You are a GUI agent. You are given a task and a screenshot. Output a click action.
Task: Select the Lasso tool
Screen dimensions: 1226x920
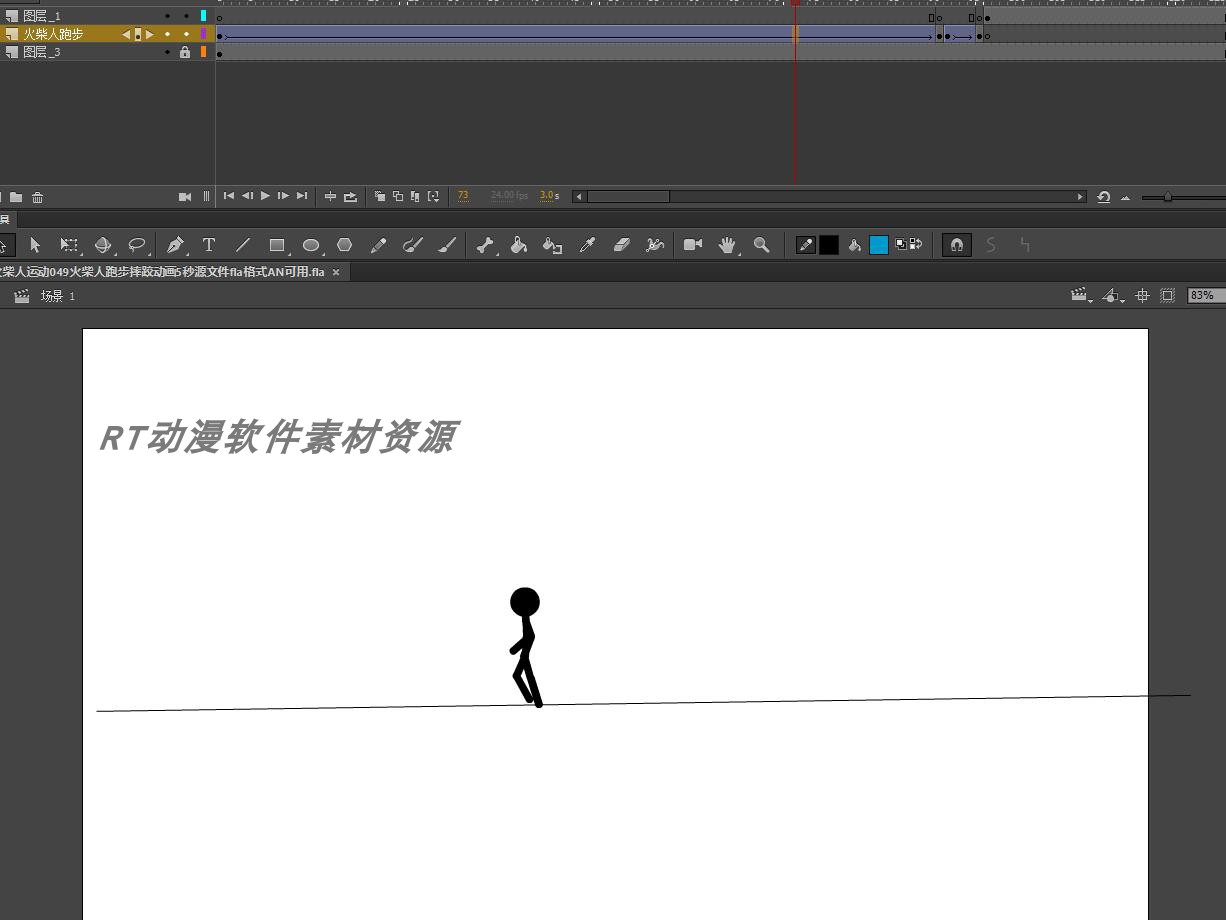click(x=138, y=244)
